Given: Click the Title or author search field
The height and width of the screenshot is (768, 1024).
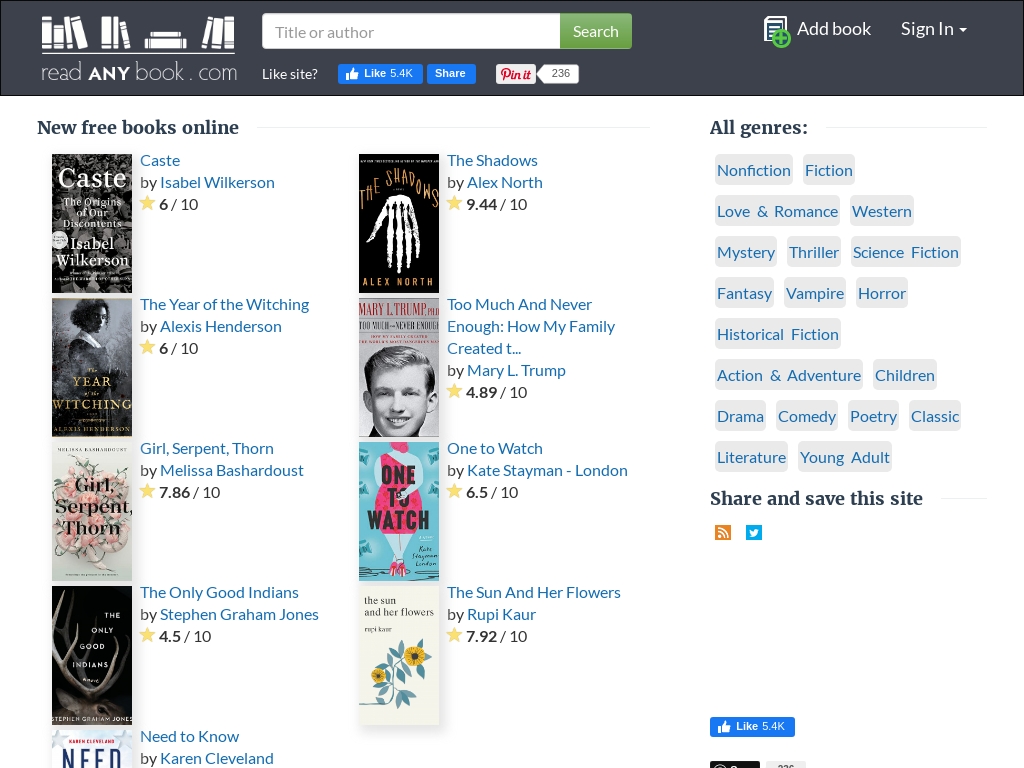Looking at the screenshot, I should pyautogui.click(x=411, y=31).
